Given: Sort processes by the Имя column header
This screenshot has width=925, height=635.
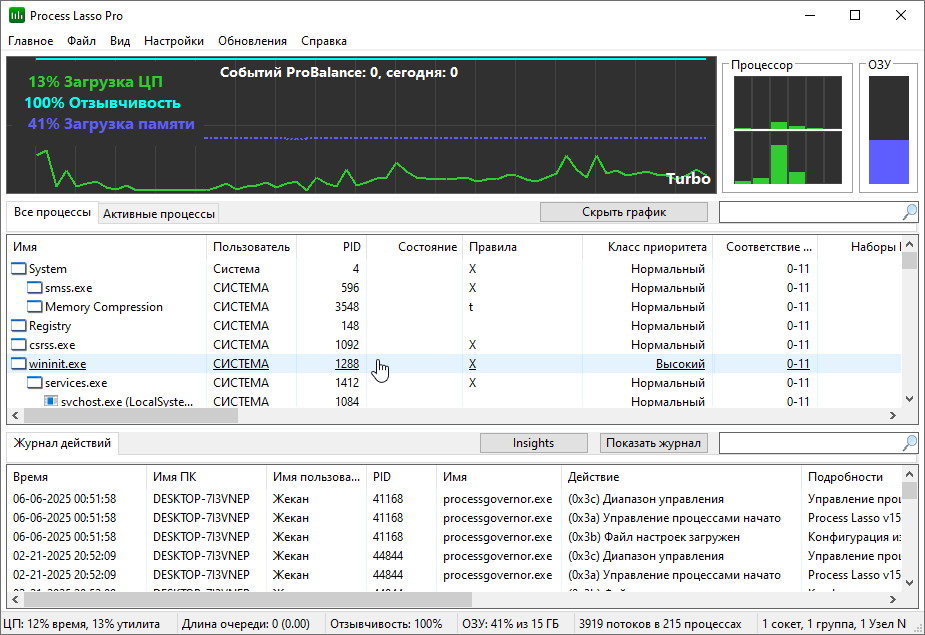Looking at the screenshot, I should point(107,247).
